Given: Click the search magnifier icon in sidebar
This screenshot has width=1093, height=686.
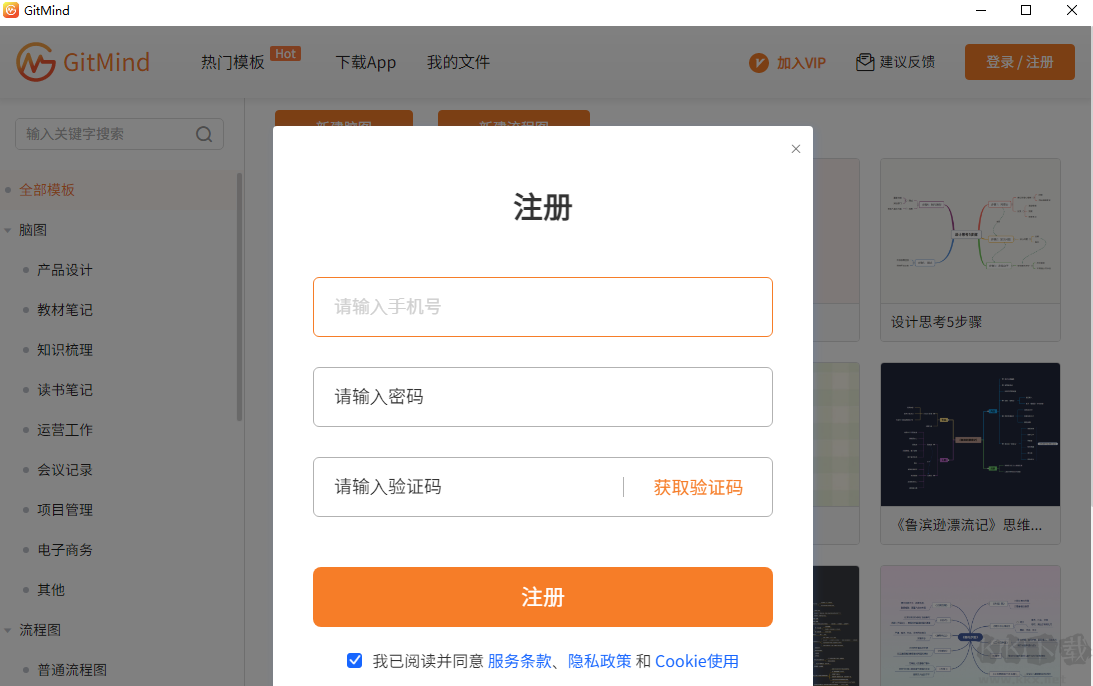Looking at the screenshot, I should coord(203,133).
